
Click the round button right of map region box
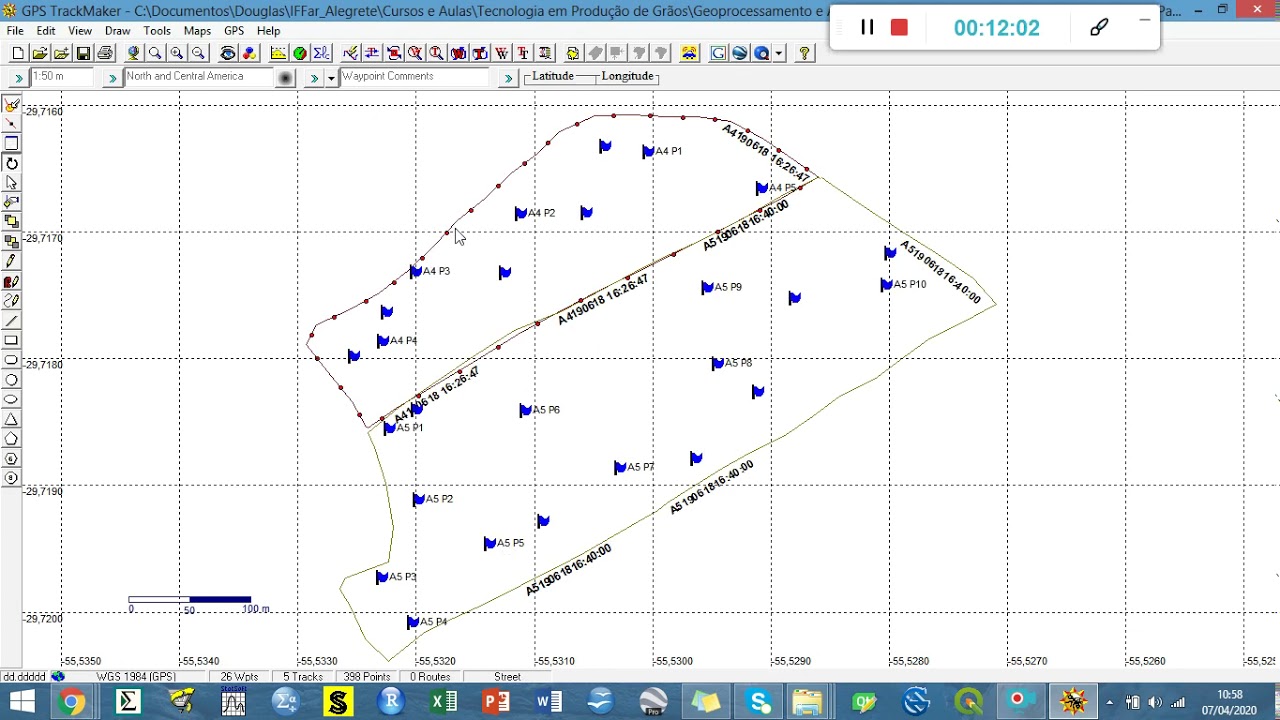285,77
